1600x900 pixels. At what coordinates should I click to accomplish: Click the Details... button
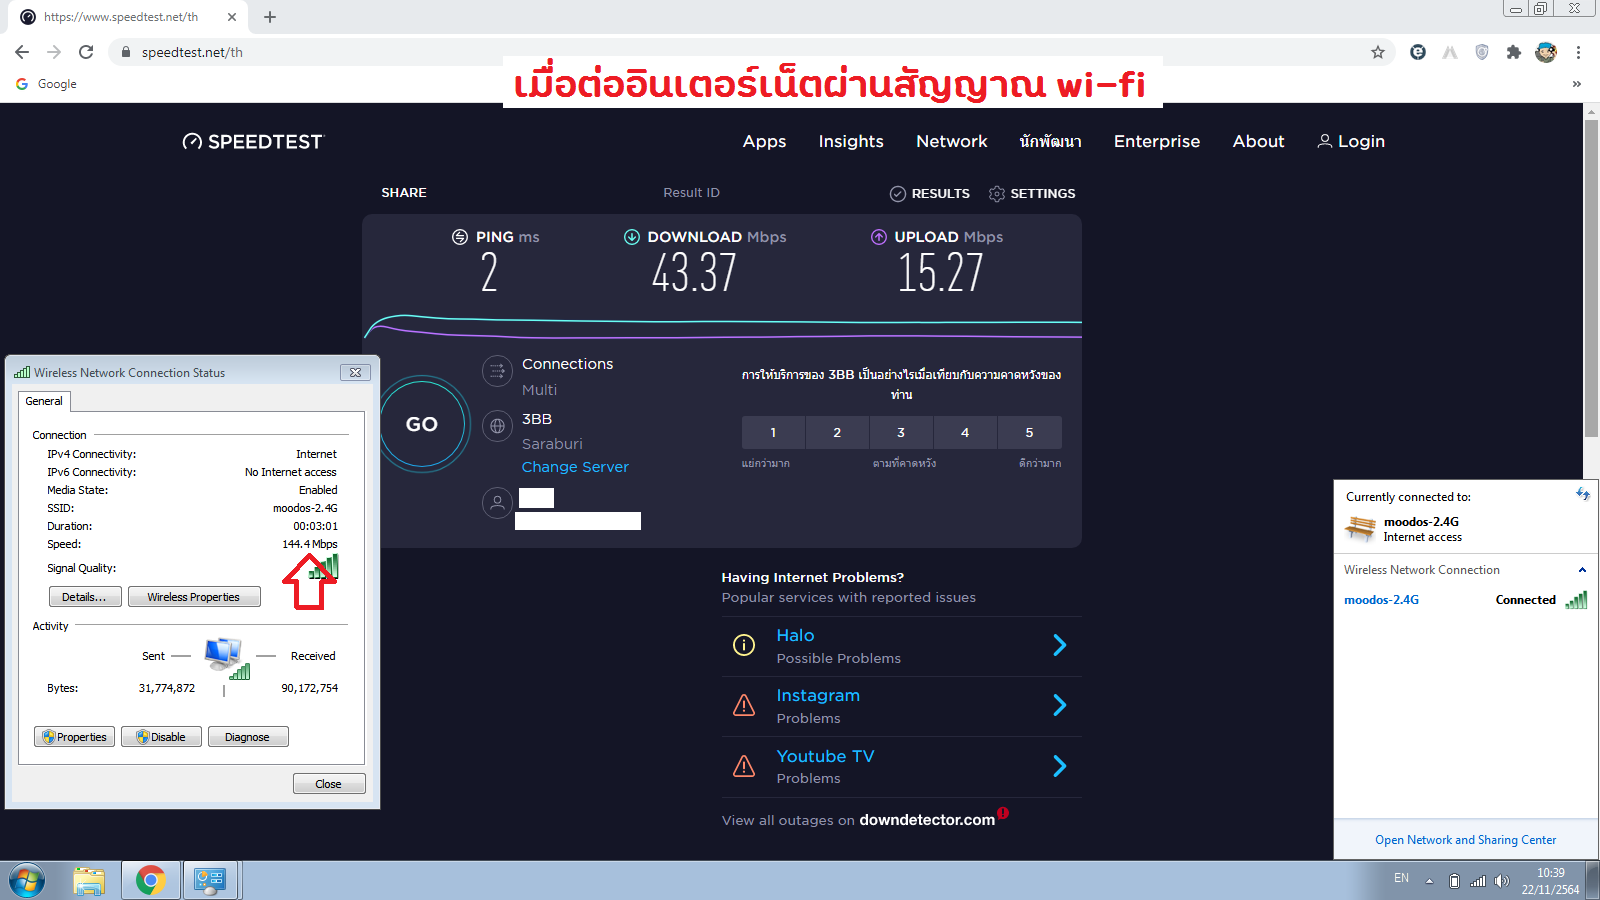point(85,597)
